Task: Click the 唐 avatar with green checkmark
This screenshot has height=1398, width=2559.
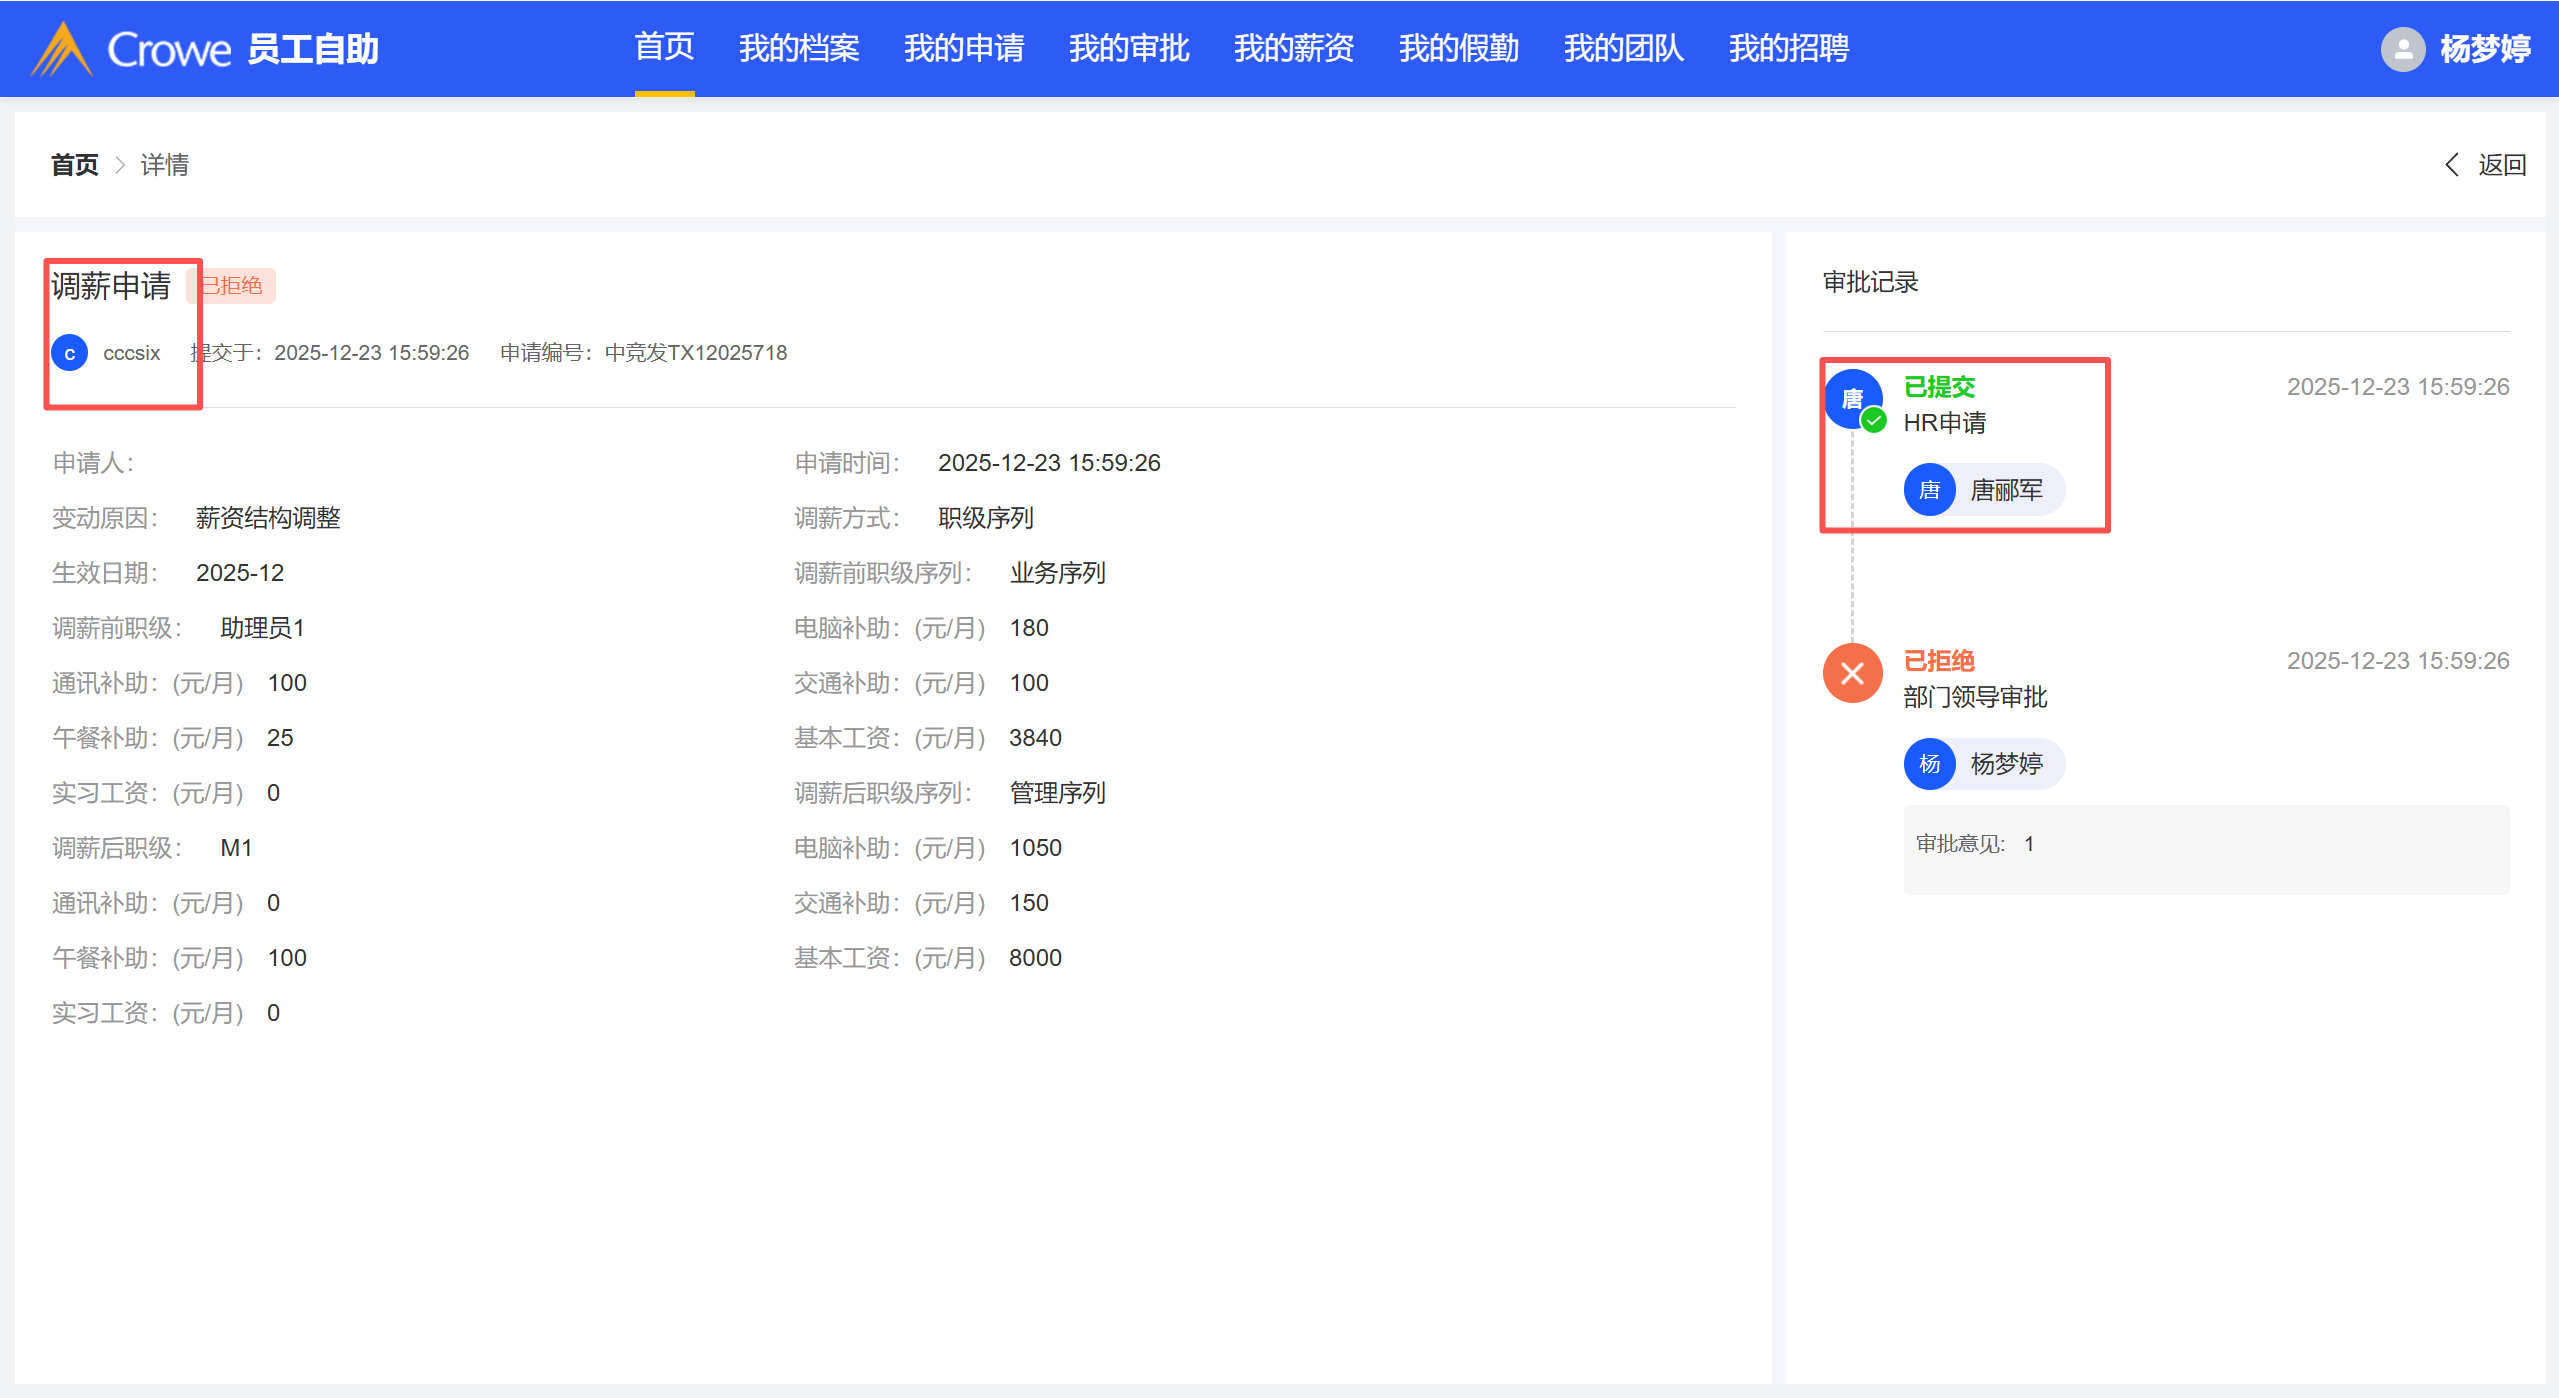Action: tap(1852, 399)
